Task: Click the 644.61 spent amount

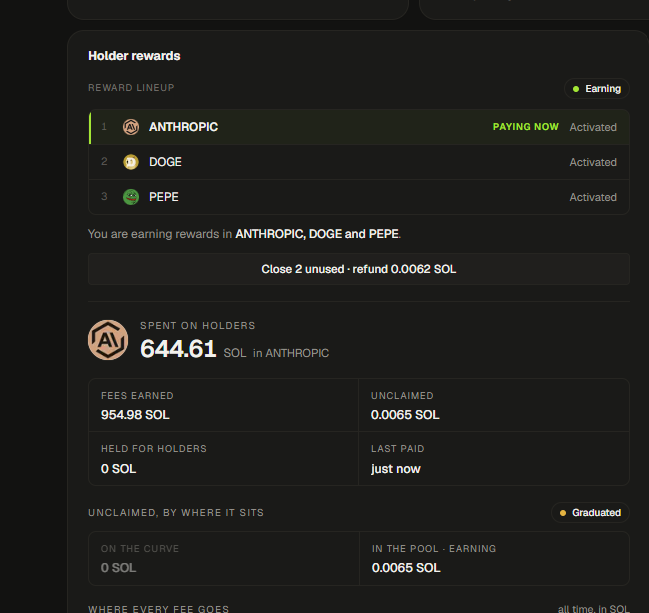Action: (x=178, y=349)
